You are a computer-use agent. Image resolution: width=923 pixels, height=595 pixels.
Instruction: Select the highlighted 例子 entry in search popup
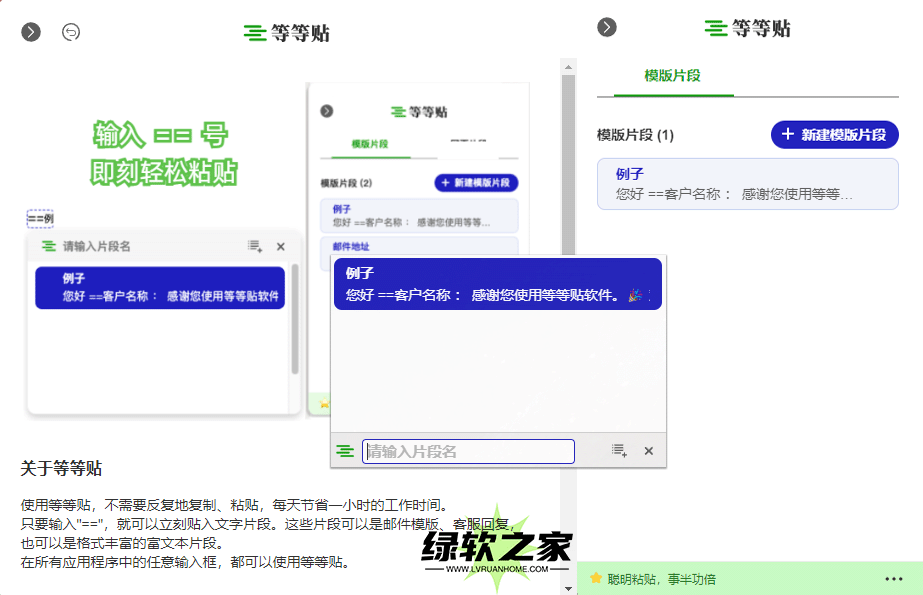coord(497,284)
